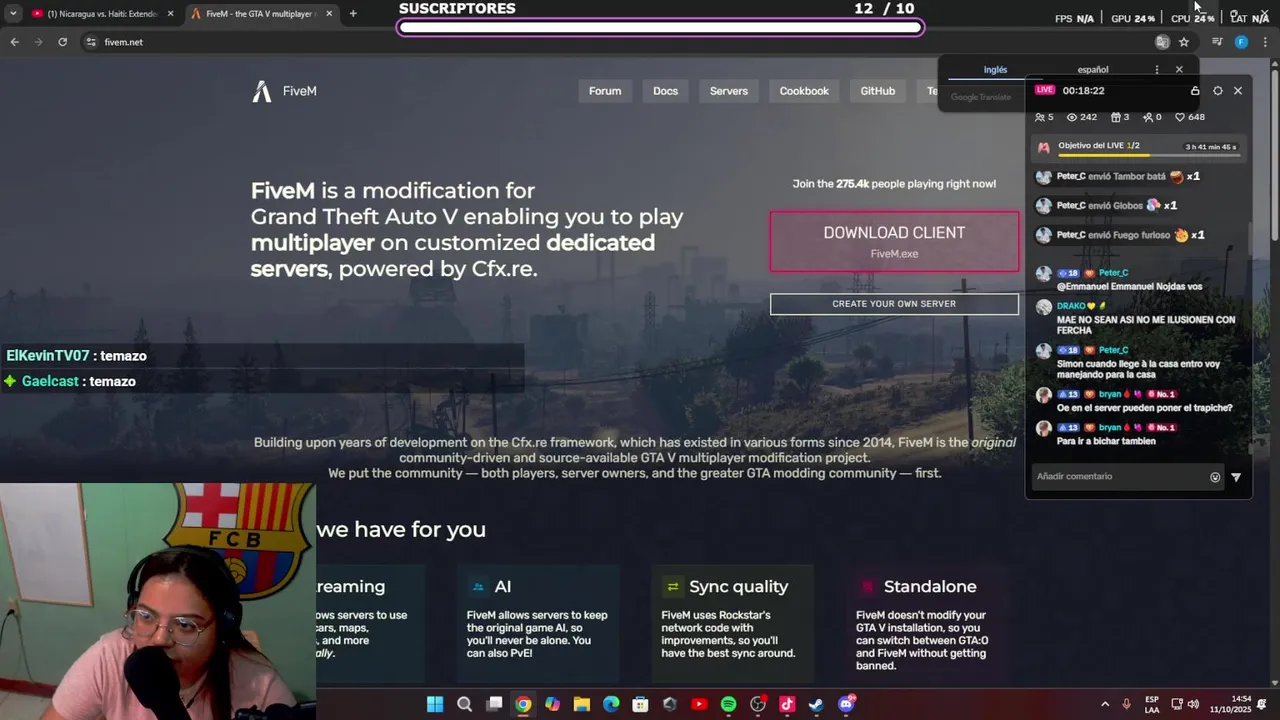Bookmark this page with the star icon

(1184, 42)
